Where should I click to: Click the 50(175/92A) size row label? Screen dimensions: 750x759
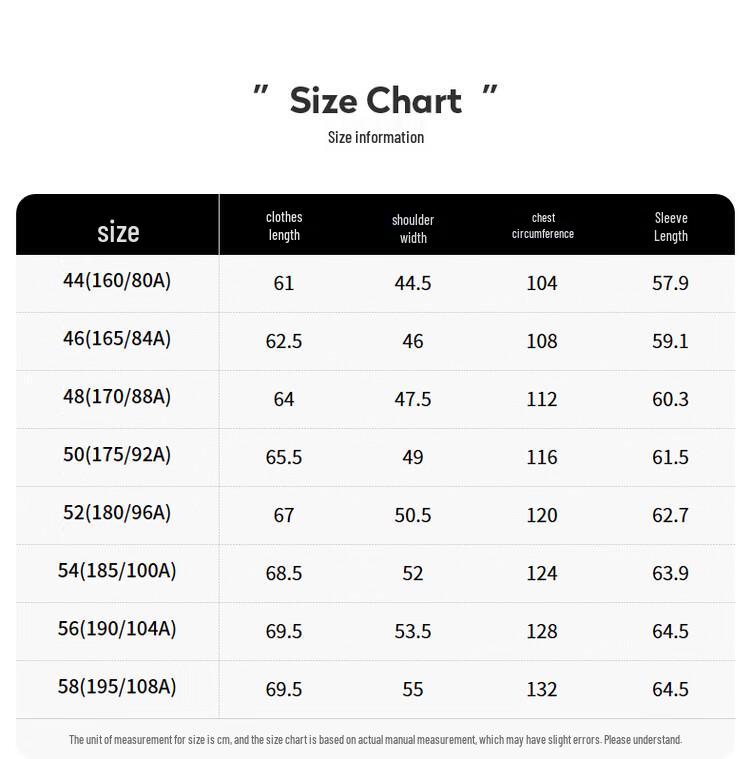tap(117, 455)
